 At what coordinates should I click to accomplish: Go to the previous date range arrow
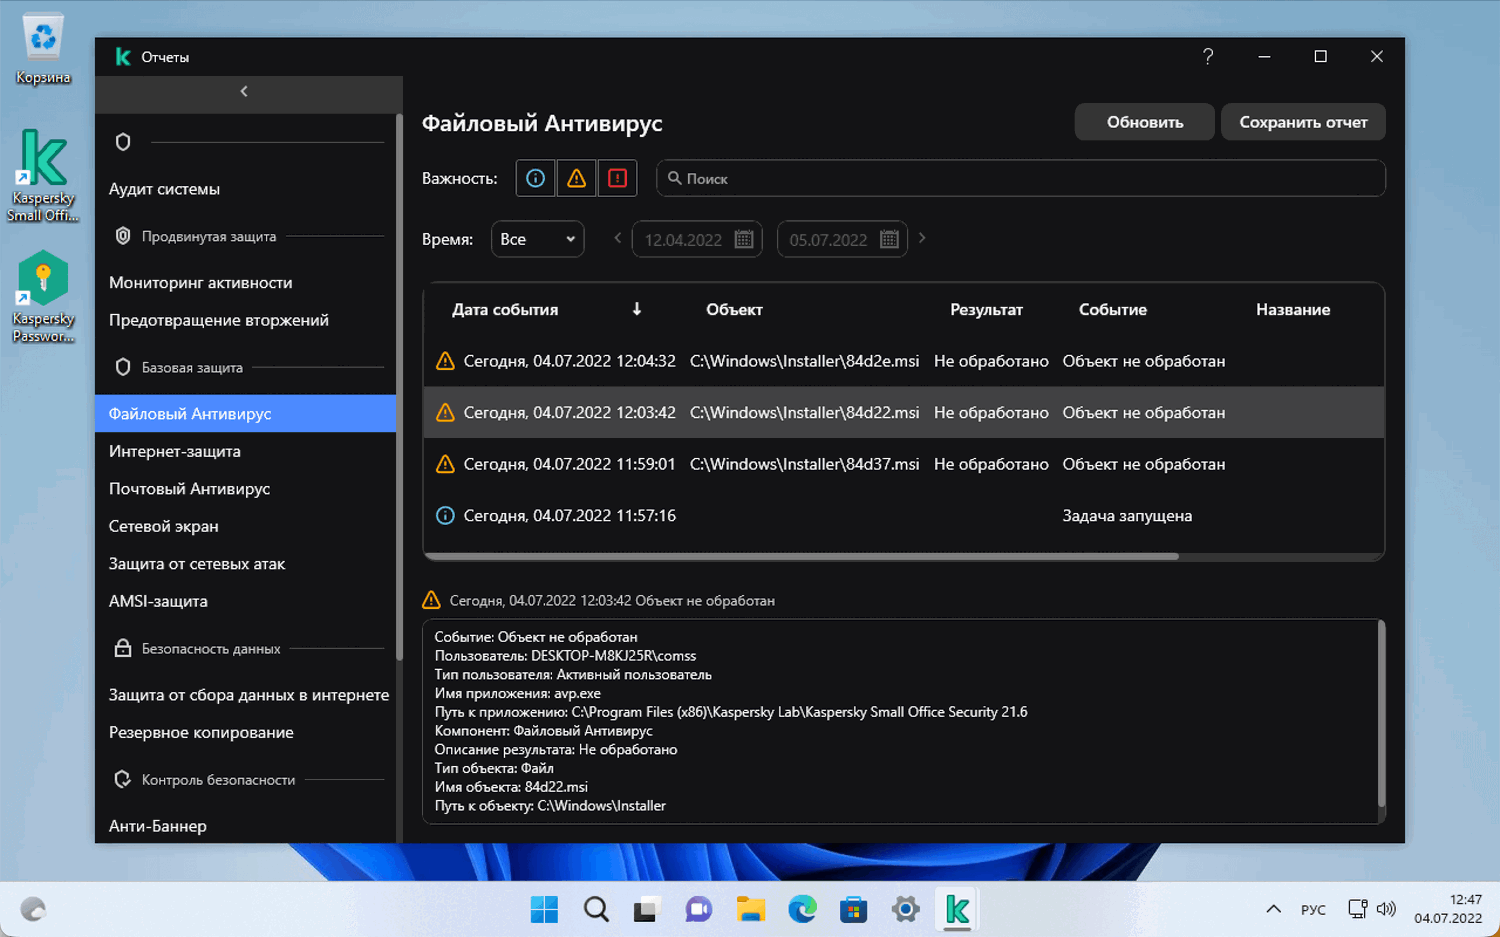click(x=617, y=239)
